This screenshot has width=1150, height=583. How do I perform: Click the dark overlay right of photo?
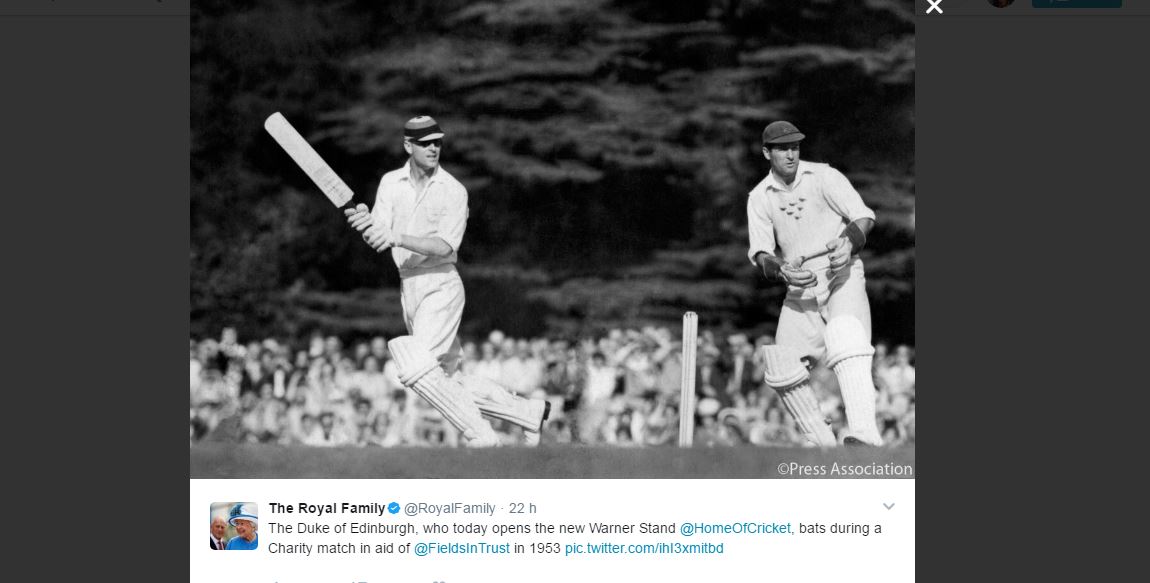(1032, 293)
